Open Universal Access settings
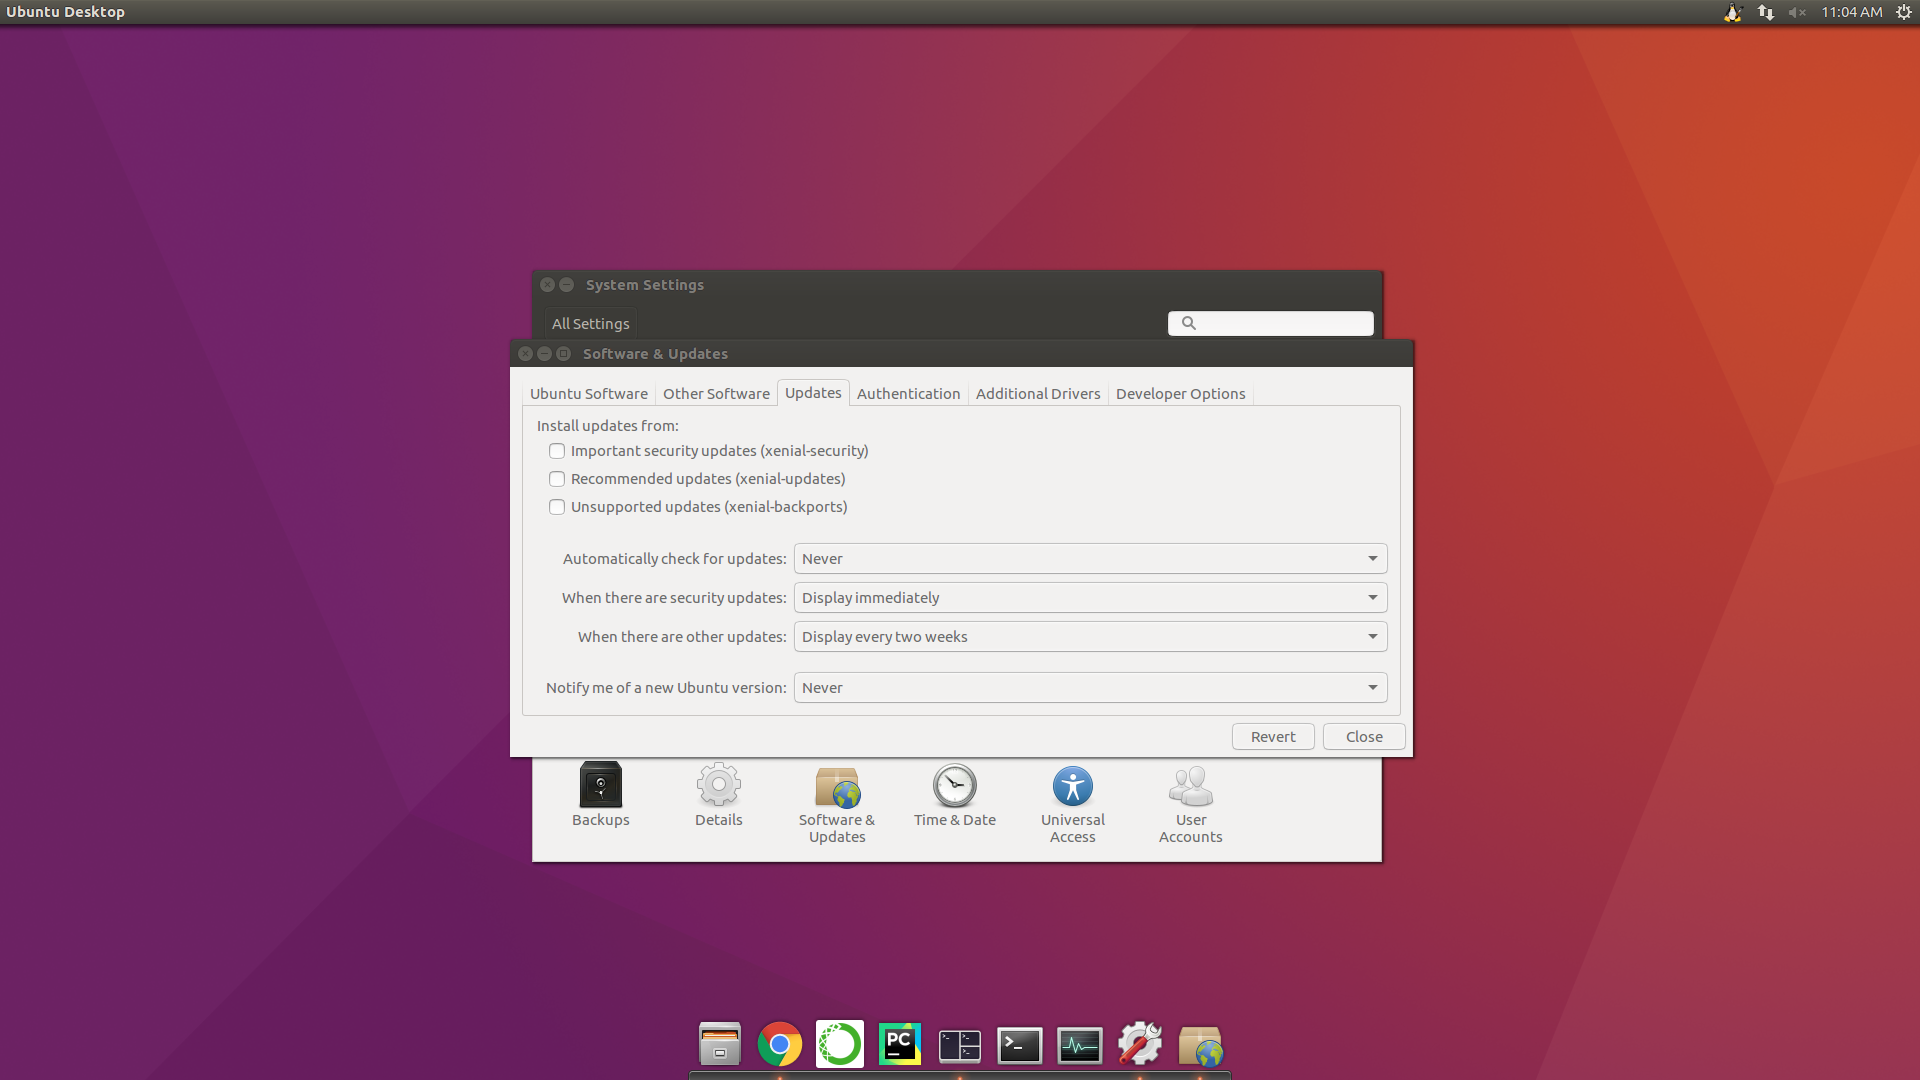This screenshot has width=1920, height=1080. [1072, 803]
